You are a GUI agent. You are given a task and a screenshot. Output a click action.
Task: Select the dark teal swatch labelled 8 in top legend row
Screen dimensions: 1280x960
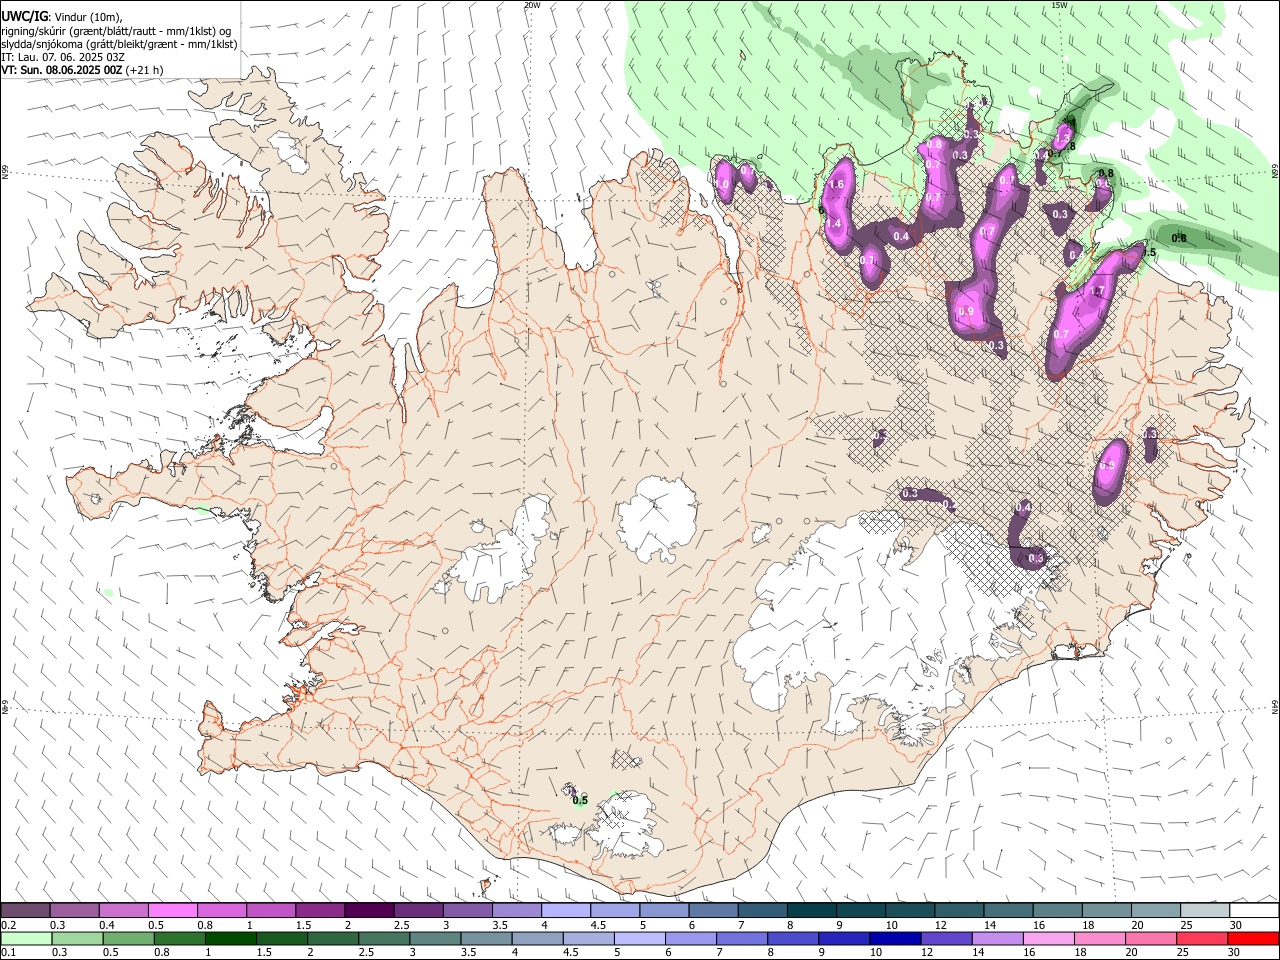[x=812, y=910]
